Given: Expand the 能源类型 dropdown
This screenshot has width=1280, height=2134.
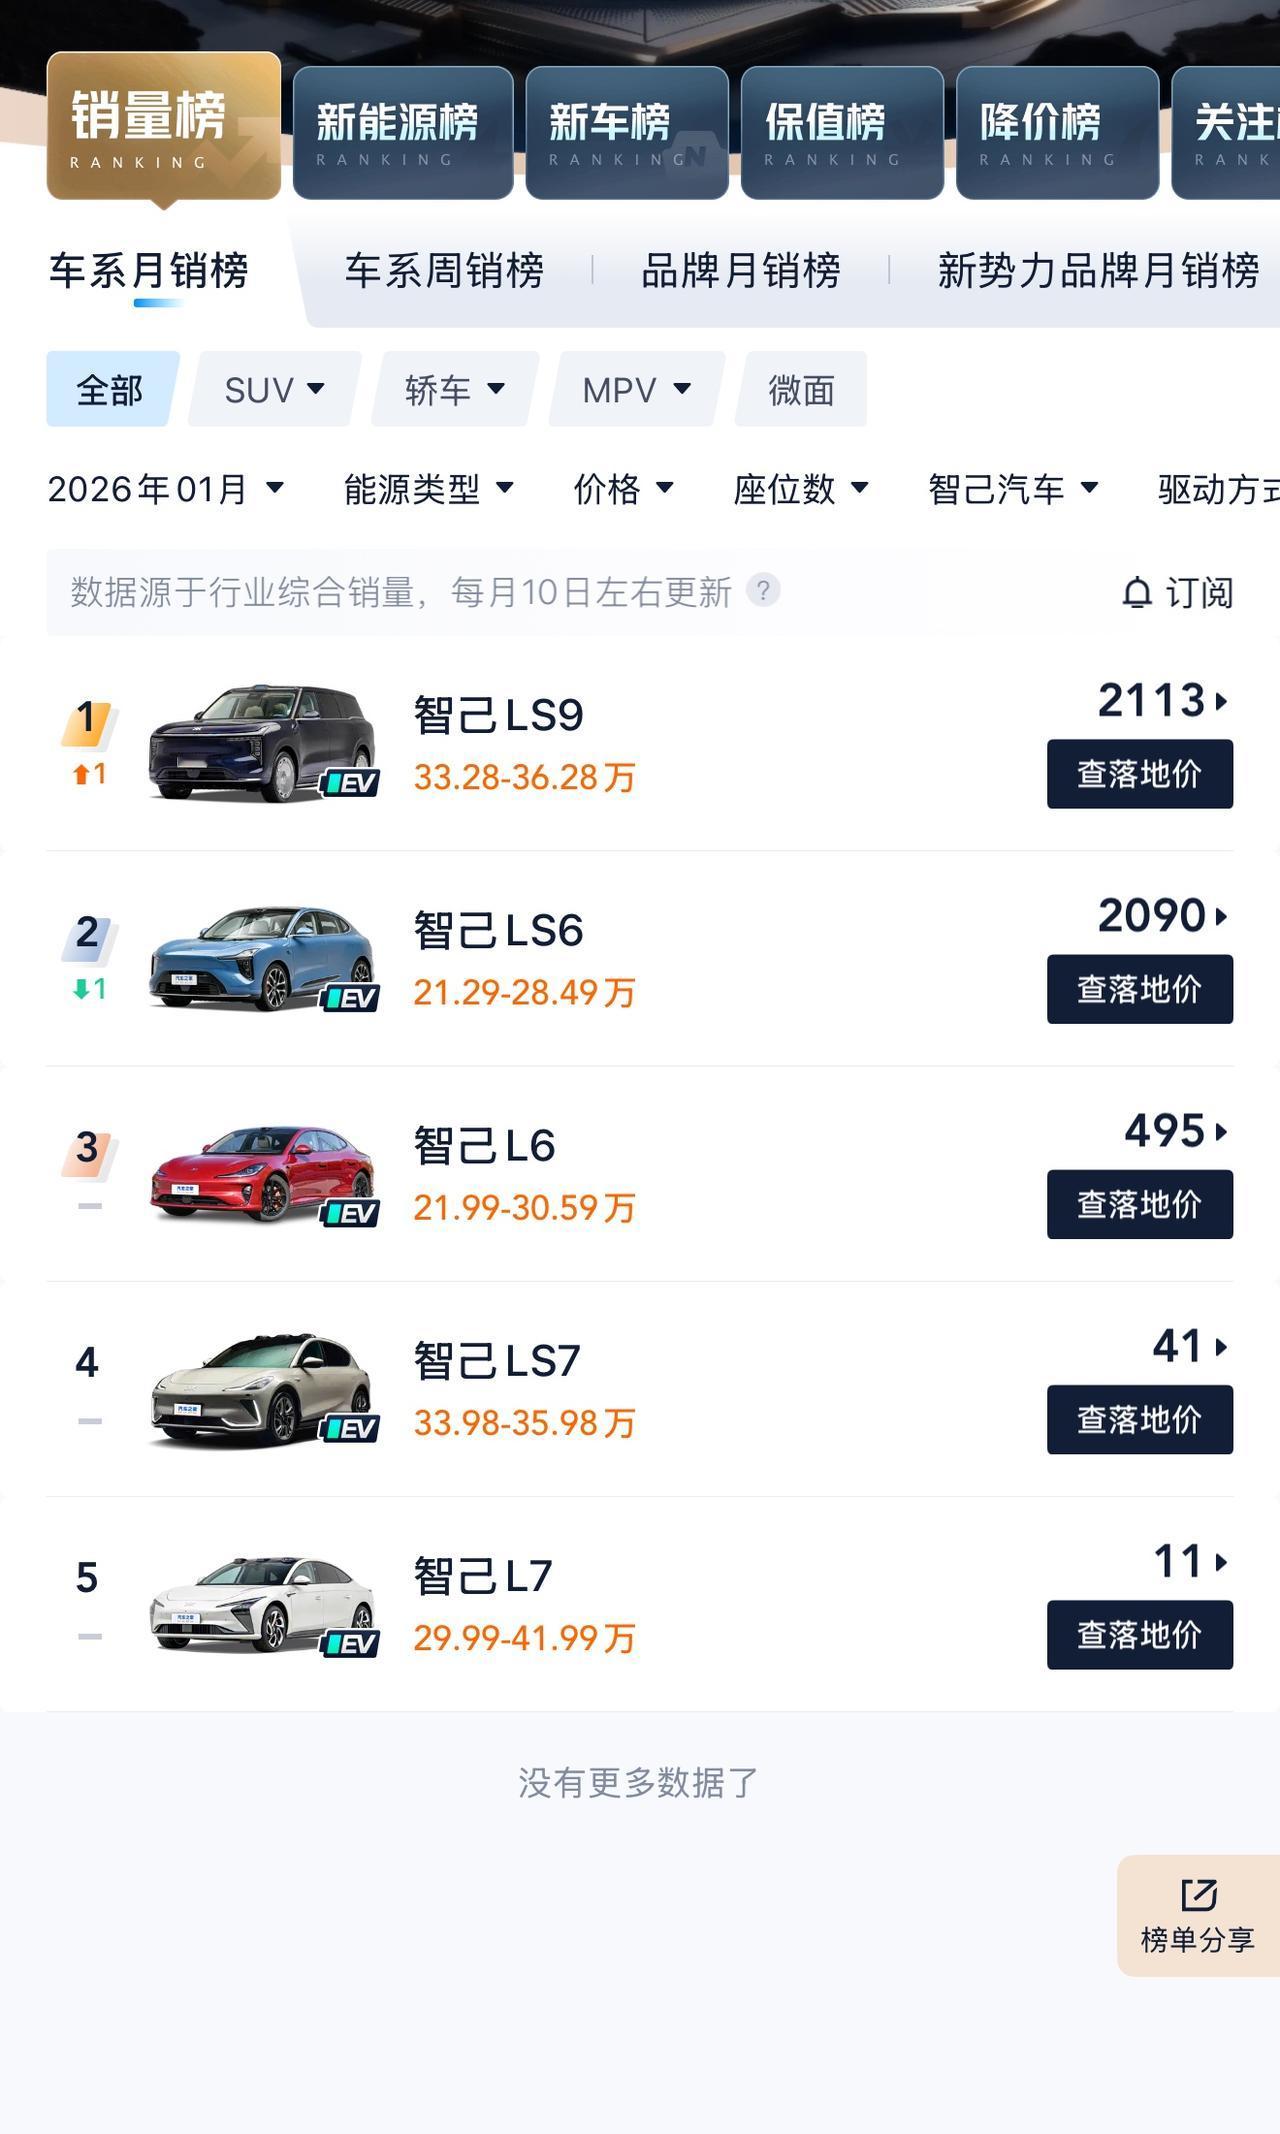Looking at the screenshot, I should pyautogui.click(x=428, y=489).
